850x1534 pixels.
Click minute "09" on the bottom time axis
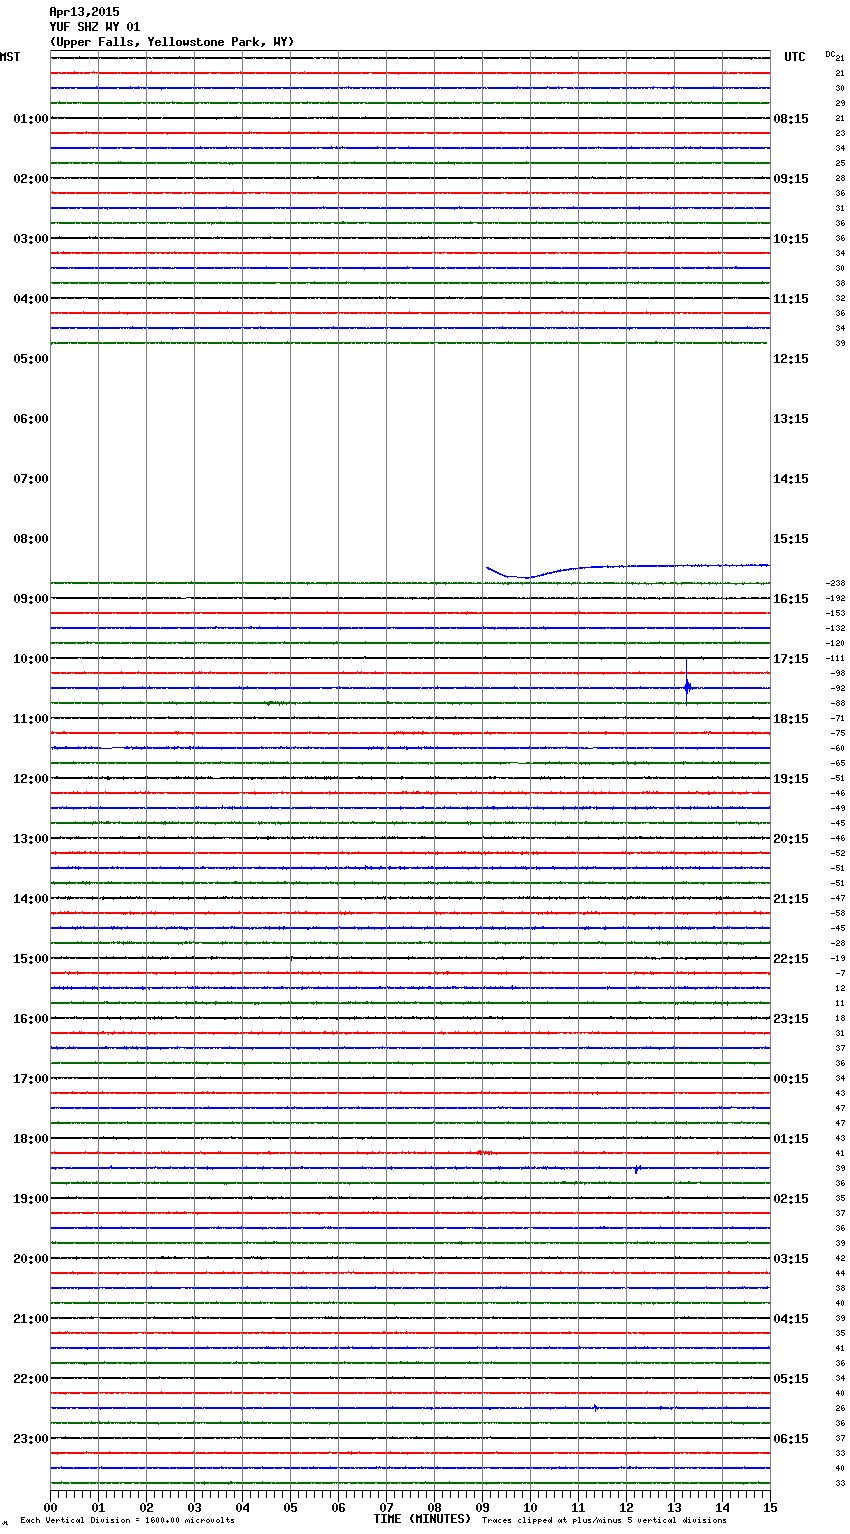click(x=482, y=1507)
